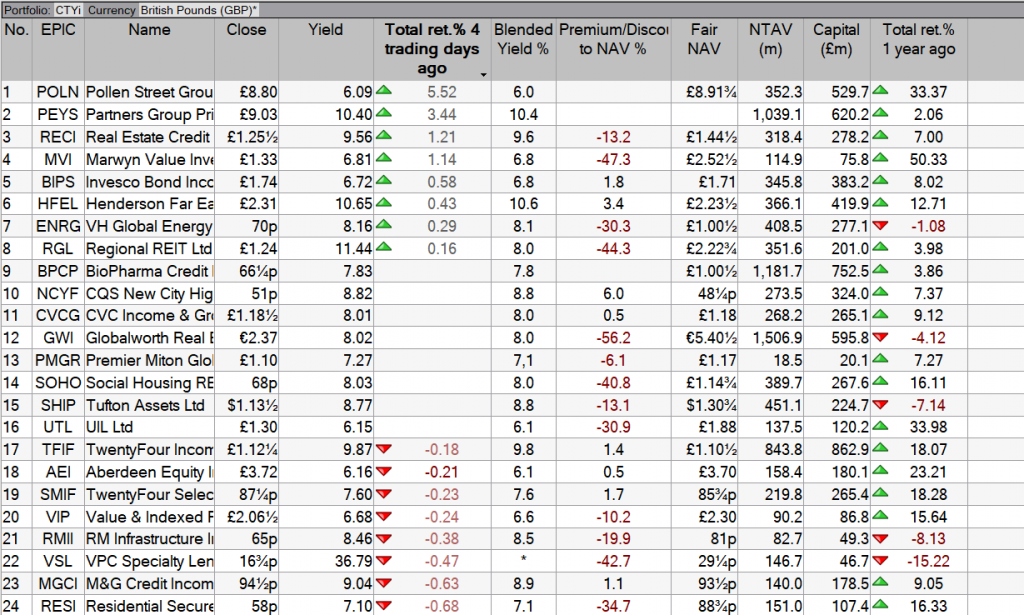Click the red down arrow in the SMIF yield cell
The height and width of the screenshot is (615, 1024).
(384, 494)
